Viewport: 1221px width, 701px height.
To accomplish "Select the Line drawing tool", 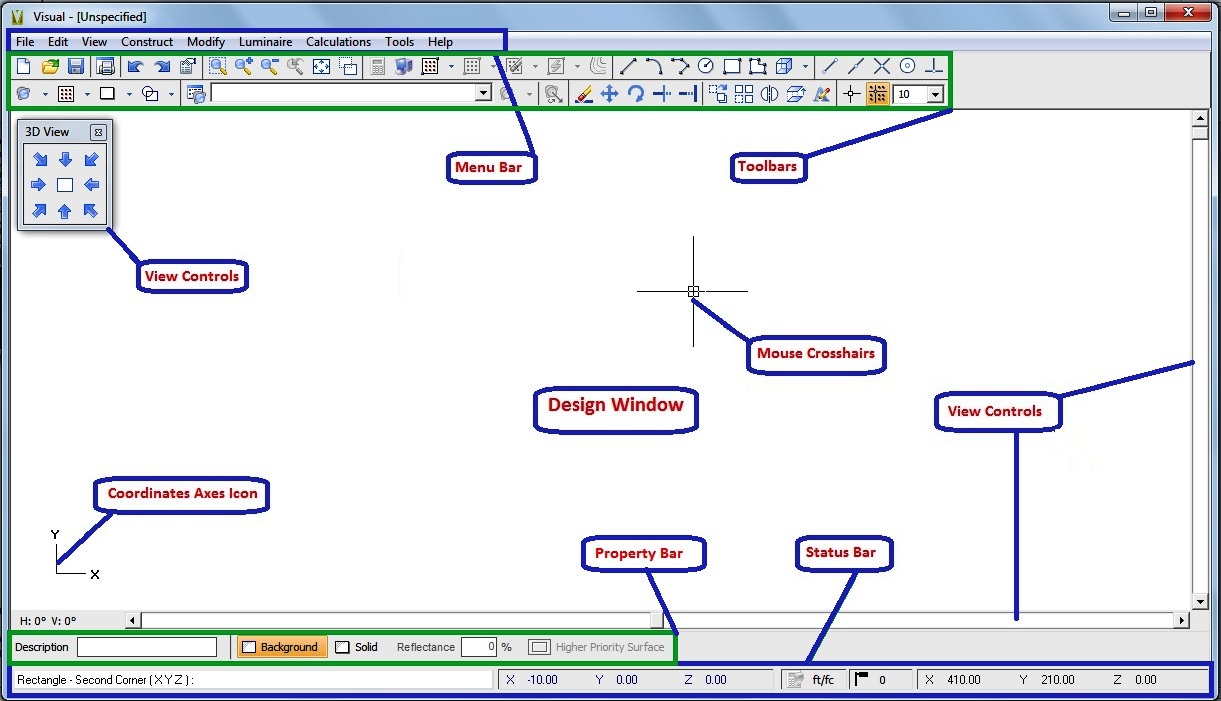I will pos(627,66).
